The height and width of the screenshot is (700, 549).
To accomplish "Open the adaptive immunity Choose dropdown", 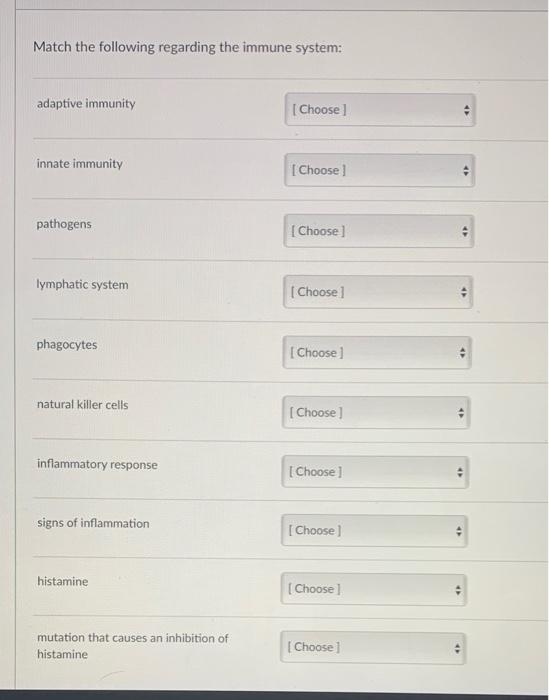I will 380,110.
